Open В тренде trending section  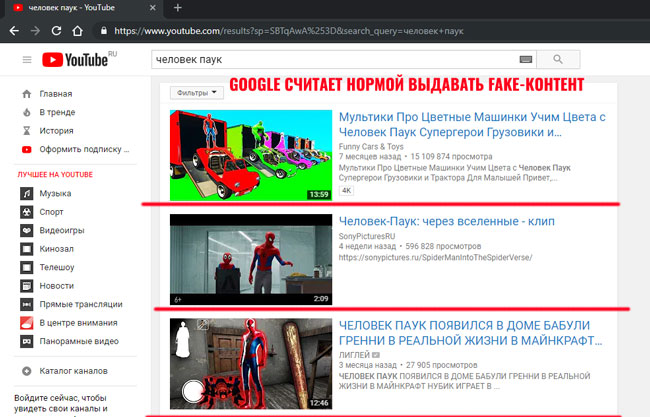tap(27, 112)
